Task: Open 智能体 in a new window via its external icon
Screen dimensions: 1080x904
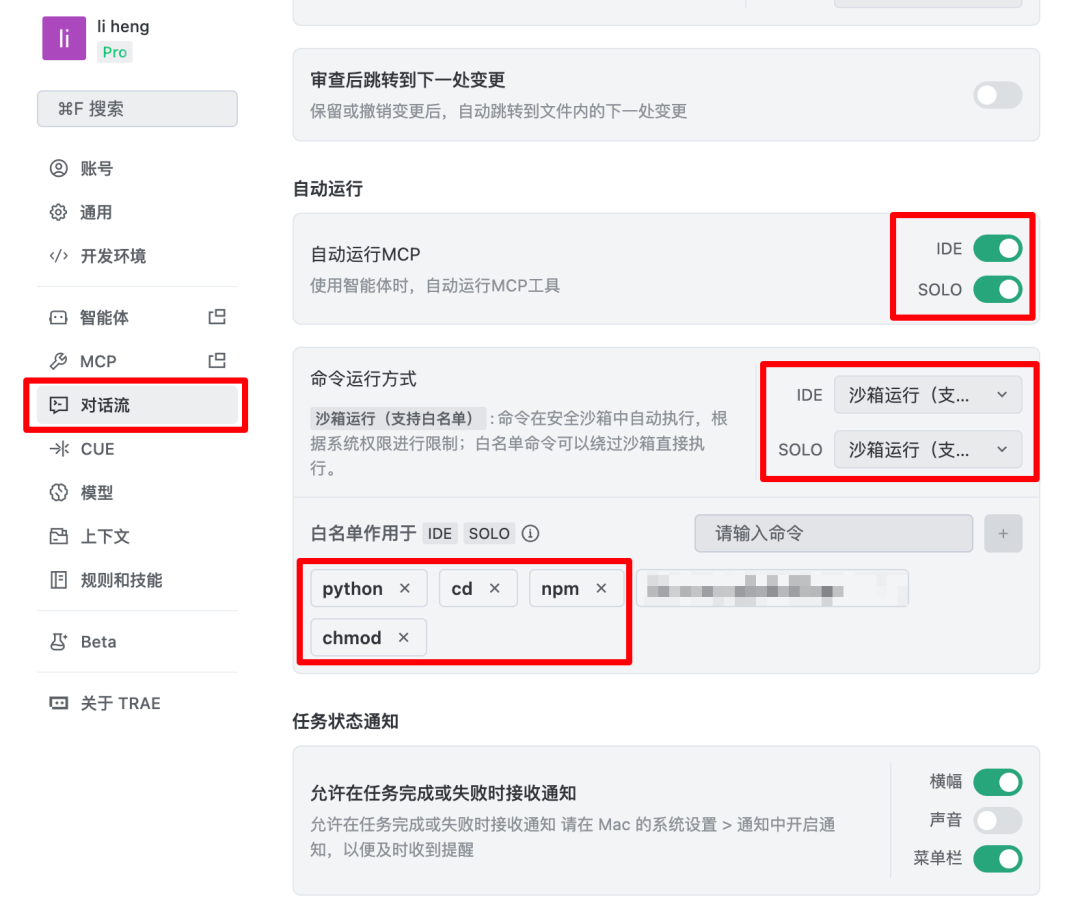Action: click(x=217, y=317)
